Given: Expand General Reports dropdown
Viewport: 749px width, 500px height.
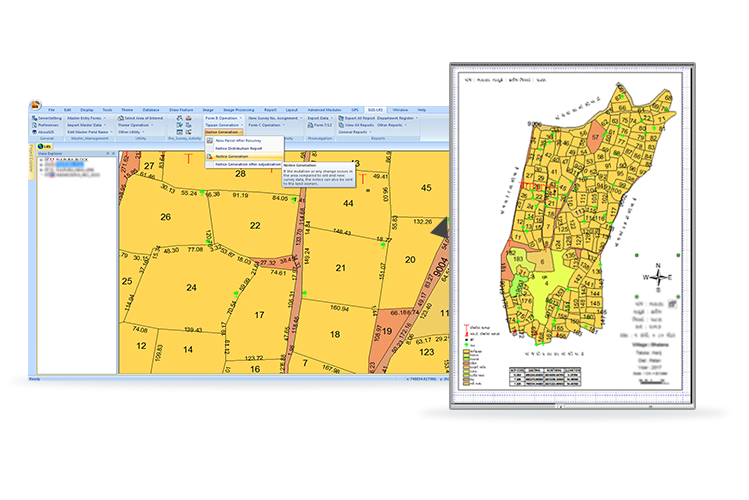Looking at the screenshot, I should pyautogui.click(x=355, y=132).
